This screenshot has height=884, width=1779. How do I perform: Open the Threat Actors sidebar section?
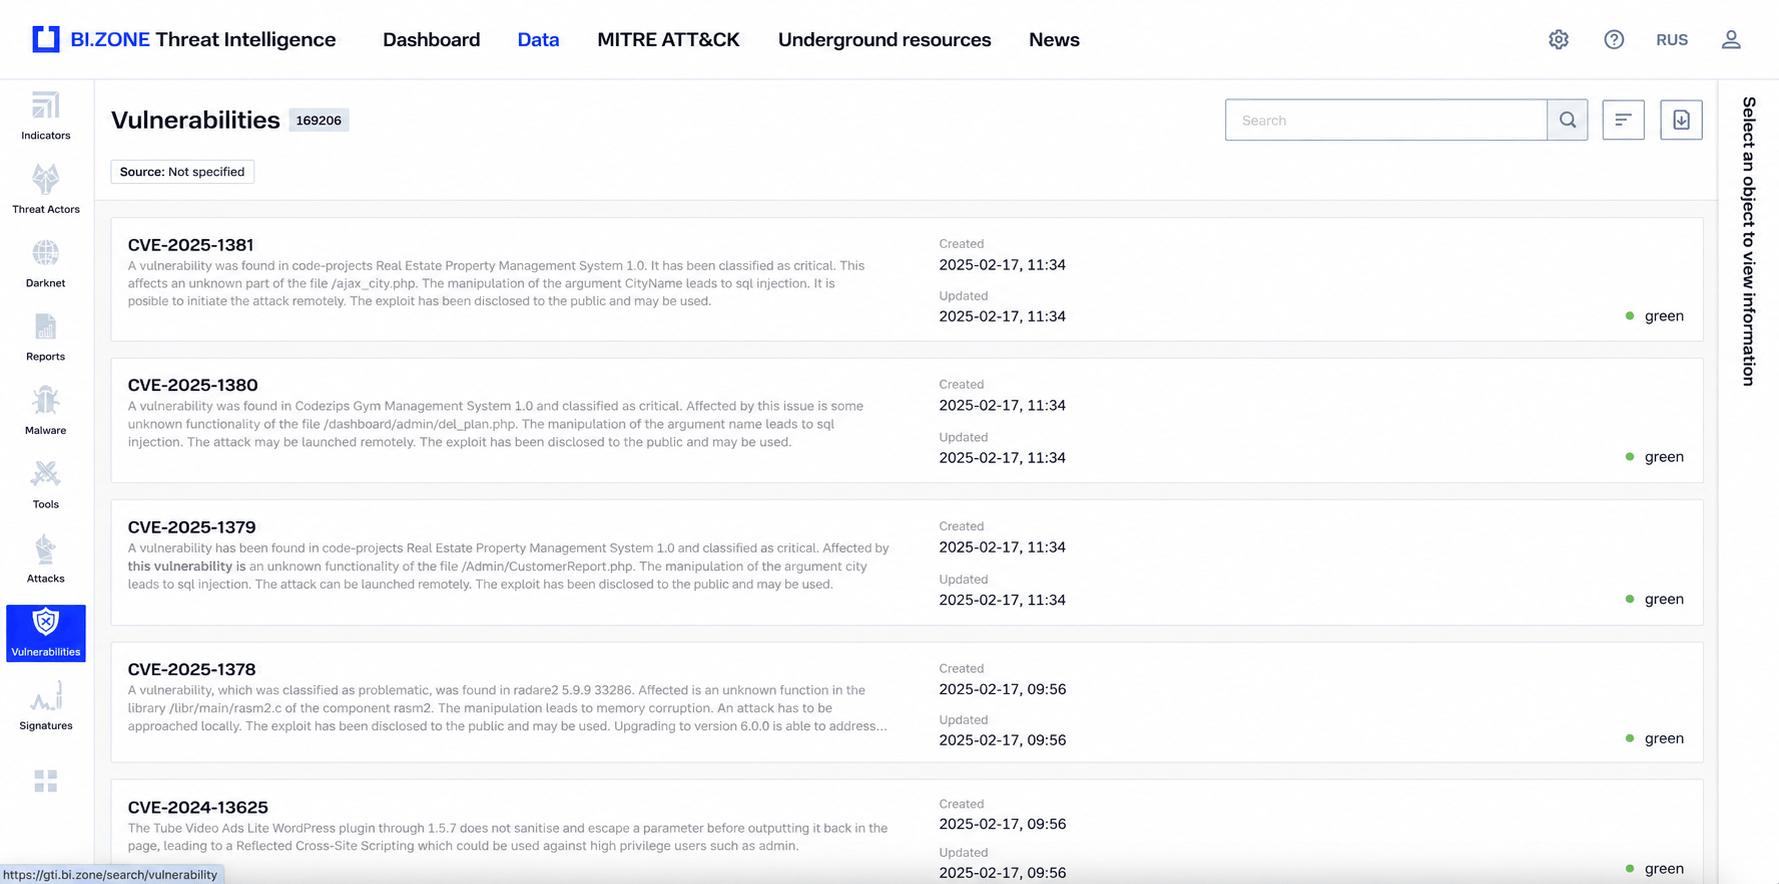point(46,189)
